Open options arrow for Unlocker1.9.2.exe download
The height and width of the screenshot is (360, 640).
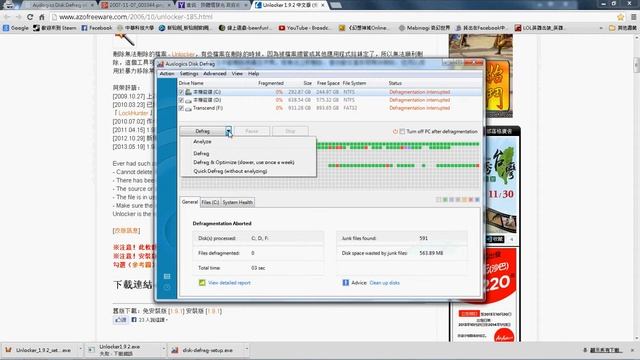click(164, 349)
